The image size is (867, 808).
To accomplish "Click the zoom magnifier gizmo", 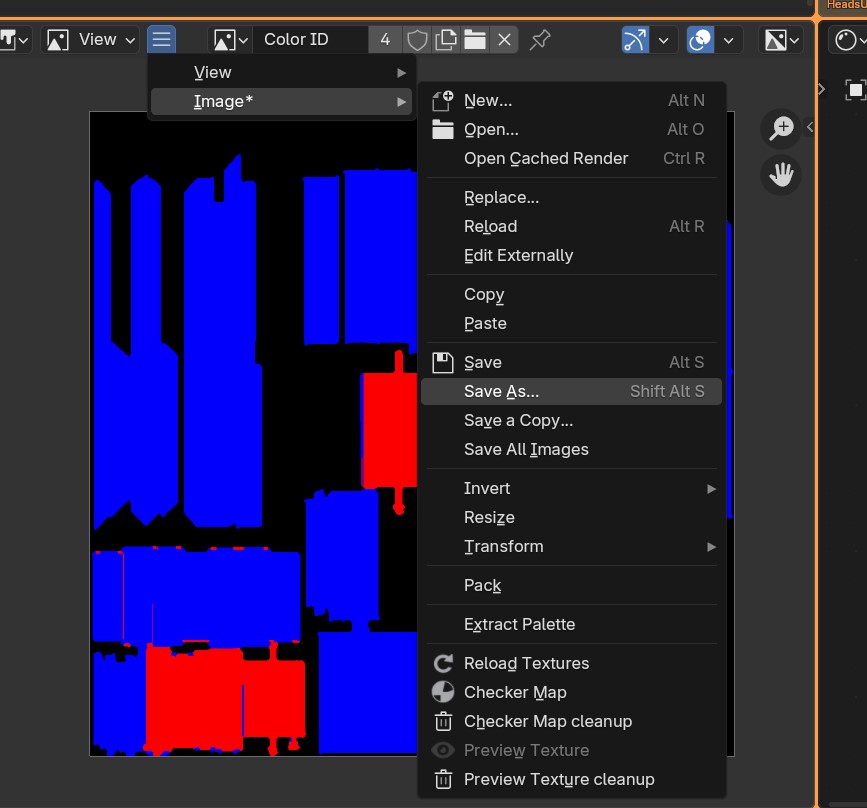I will 781,128.
